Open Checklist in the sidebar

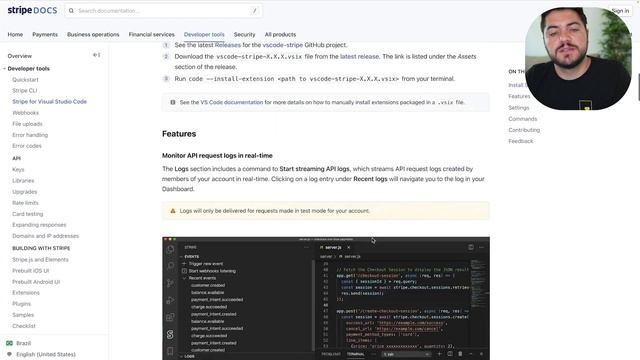(24, 326)
